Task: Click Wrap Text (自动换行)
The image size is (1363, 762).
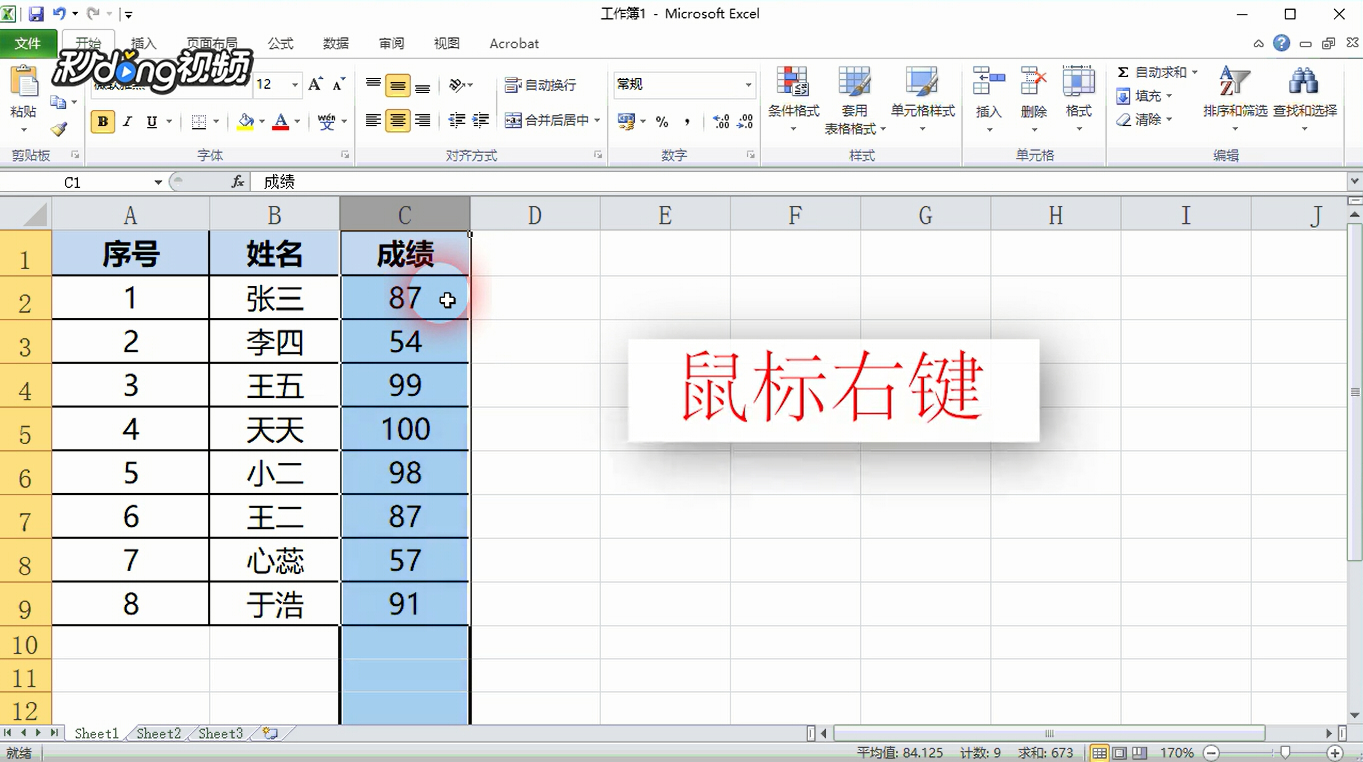Action: pos(541,85)
